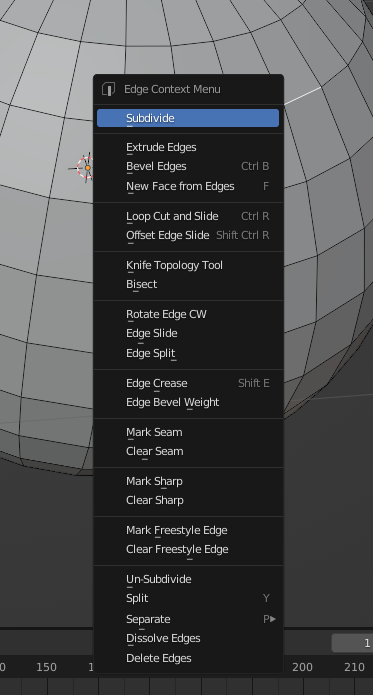The height and width of the screenshot is (695, 373).
Task: Click Edge Bevel Weight
Action: tap(188, 402)
